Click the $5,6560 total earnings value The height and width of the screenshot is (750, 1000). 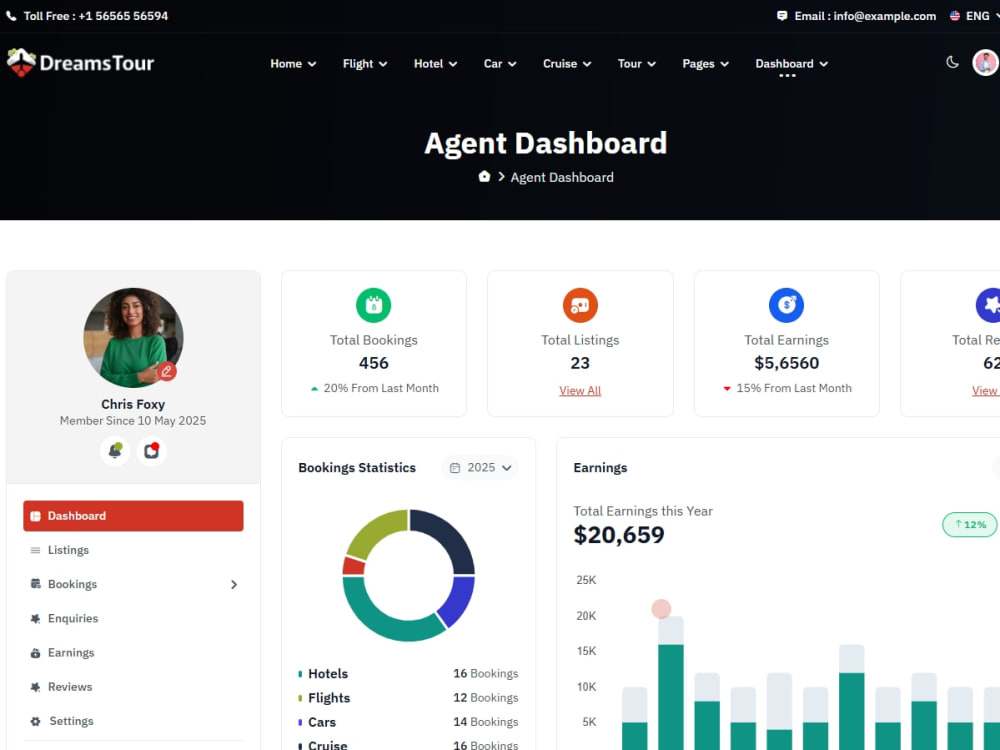click(x=786, y=363)
